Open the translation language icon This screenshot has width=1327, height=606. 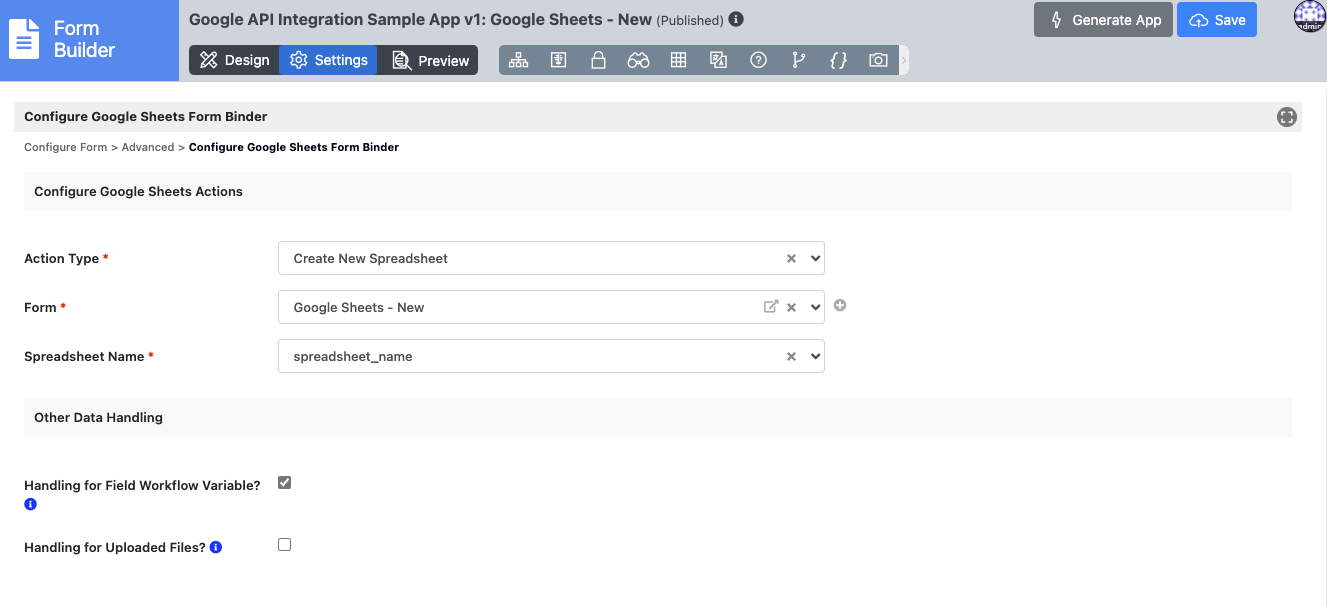(x=718, y=60)
